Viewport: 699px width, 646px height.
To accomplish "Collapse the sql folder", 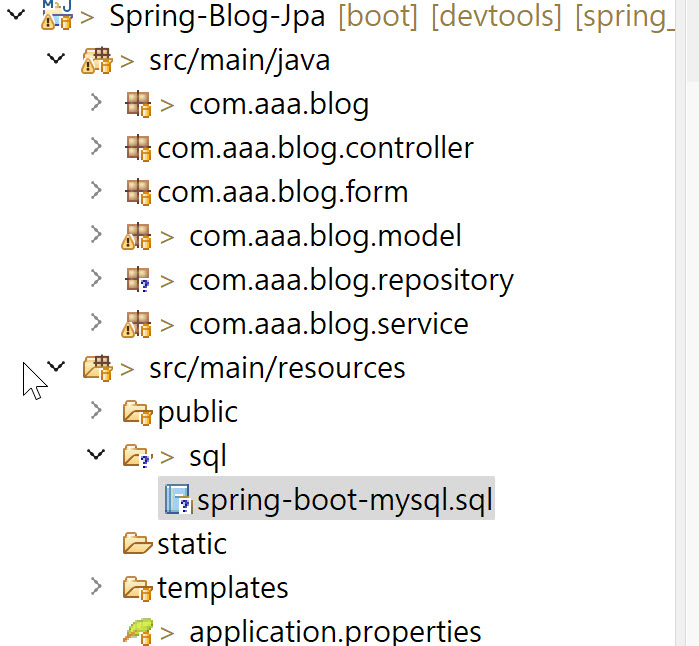I will pos(96,454).
